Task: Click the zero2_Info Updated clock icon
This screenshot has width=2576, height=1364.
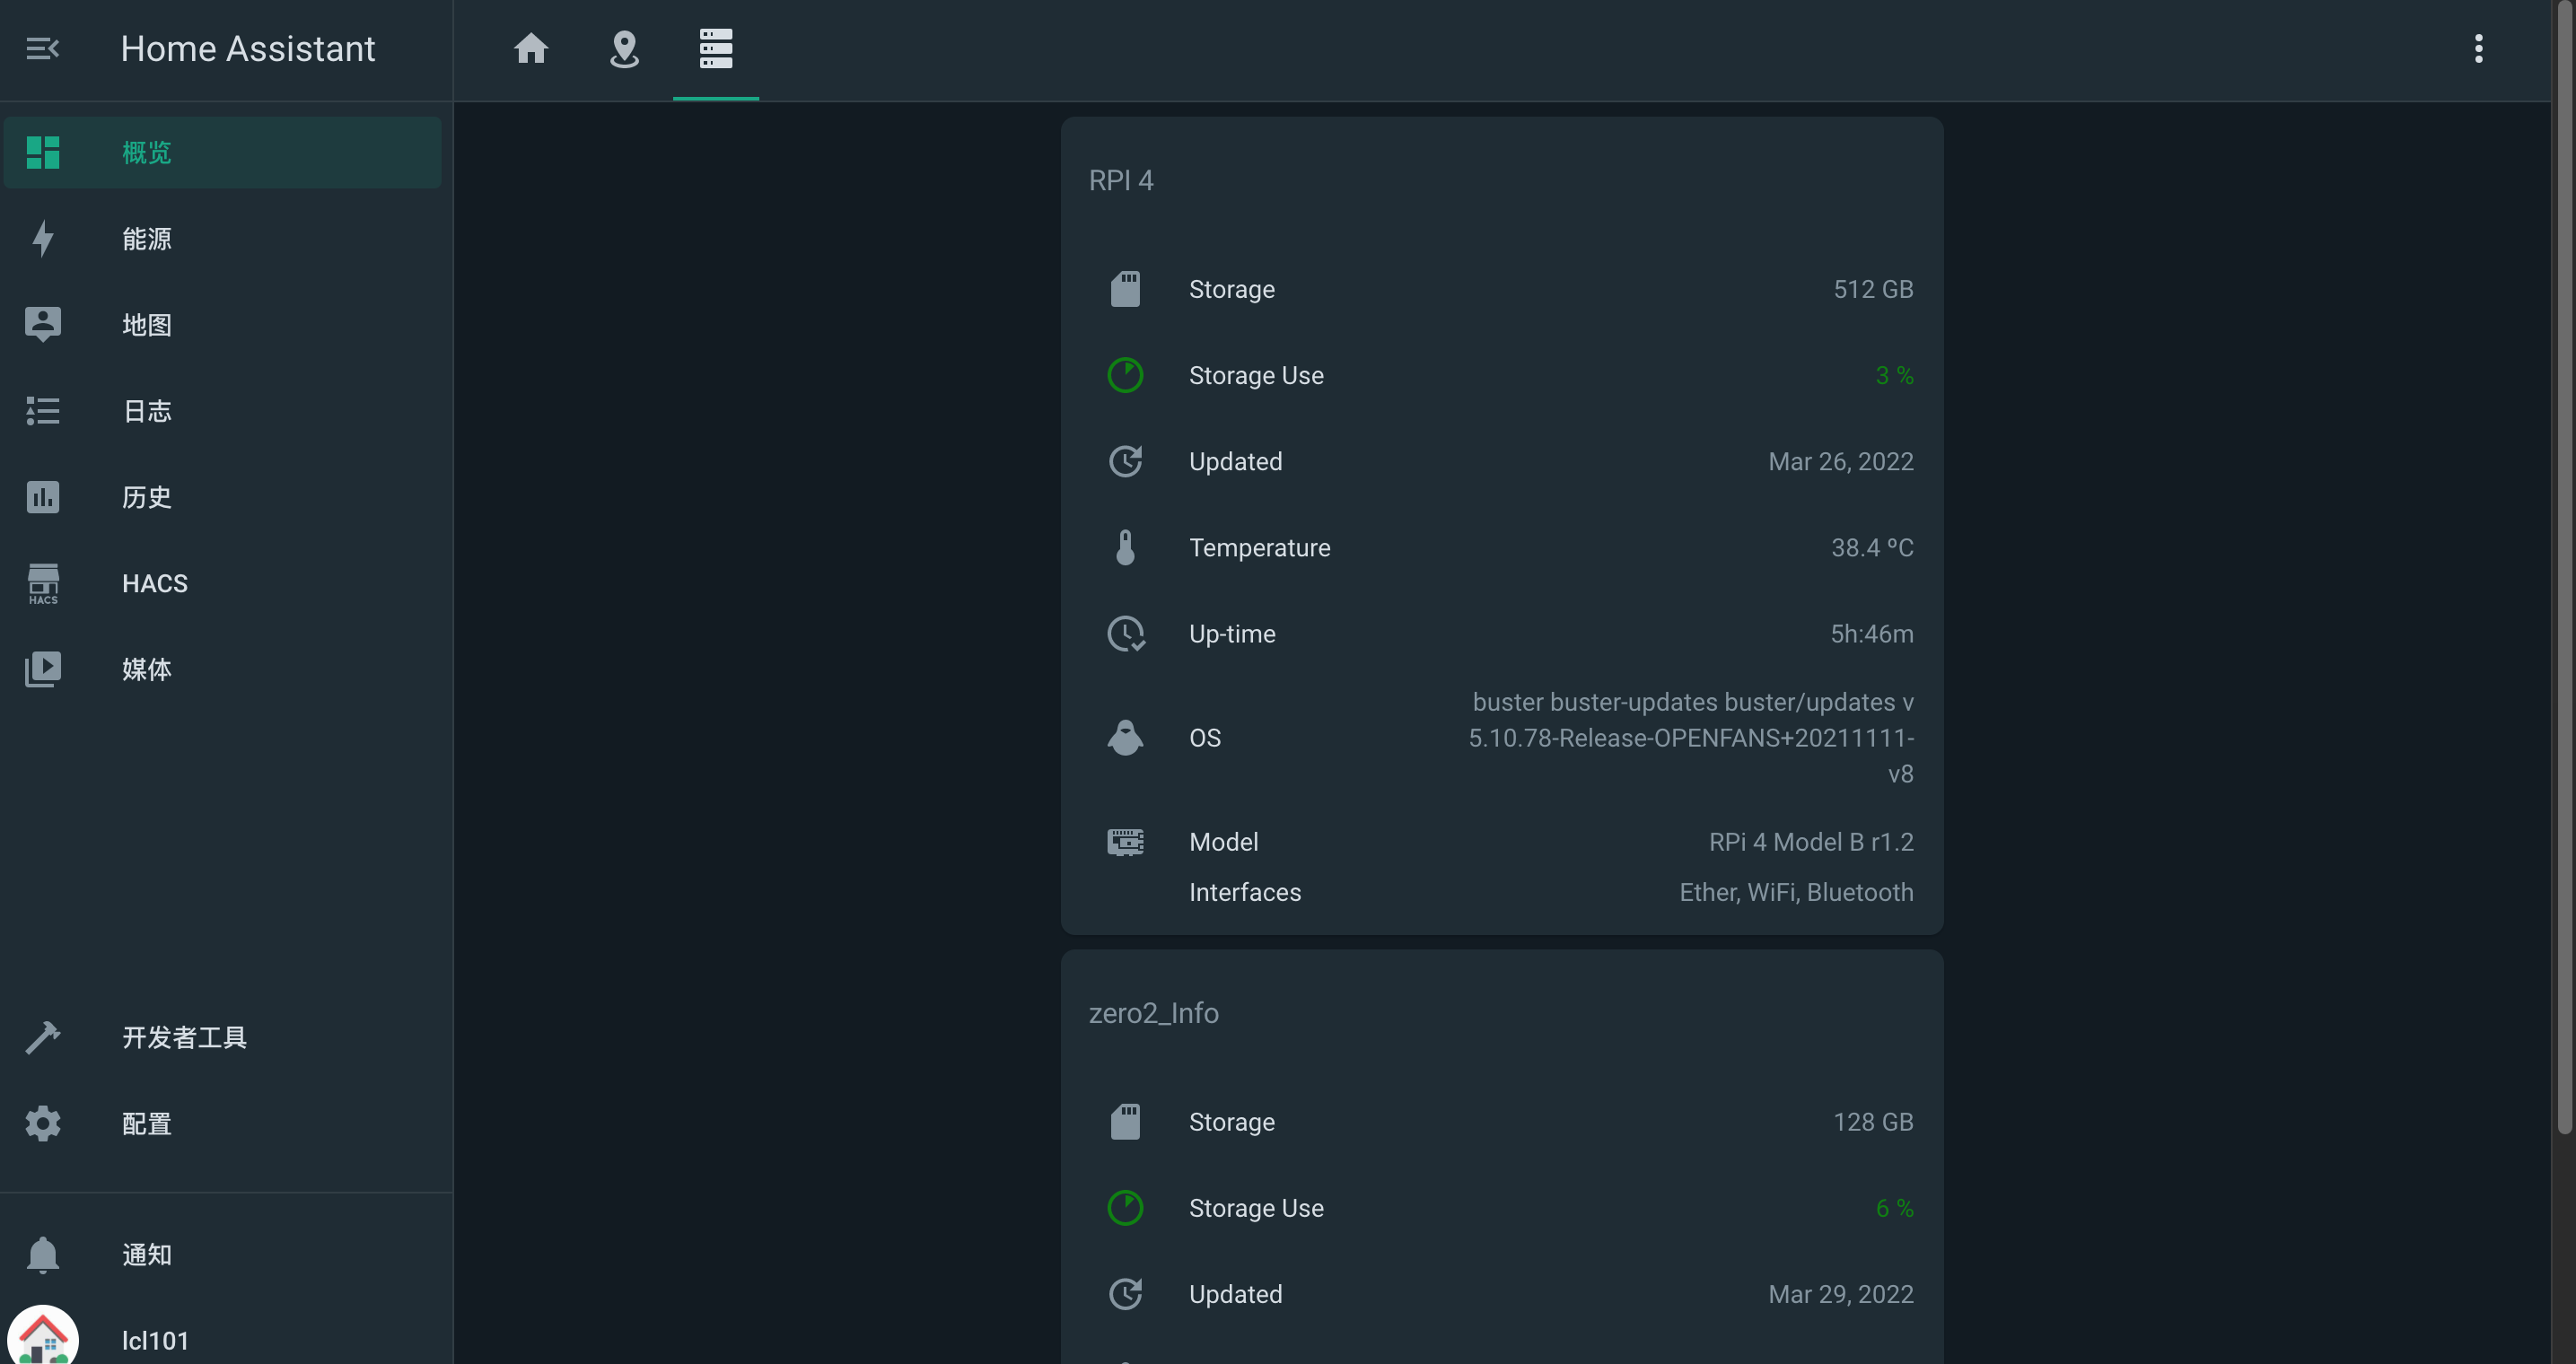Action: pyautogui.click(x=1125, y=1294)
